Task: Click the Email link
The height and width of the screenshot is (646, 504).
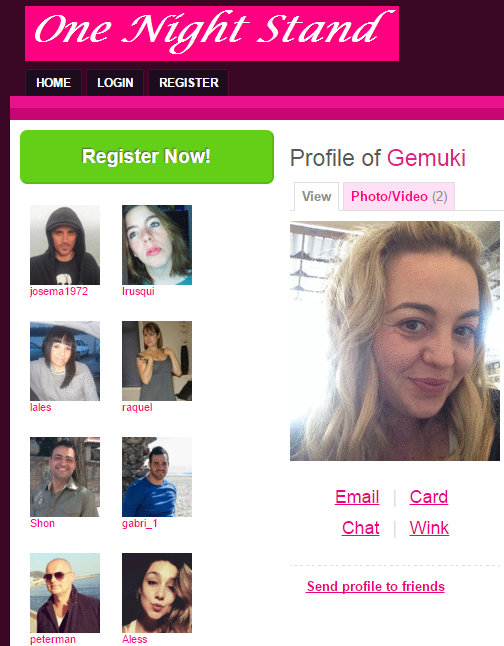Action: (x=357, y=497)
